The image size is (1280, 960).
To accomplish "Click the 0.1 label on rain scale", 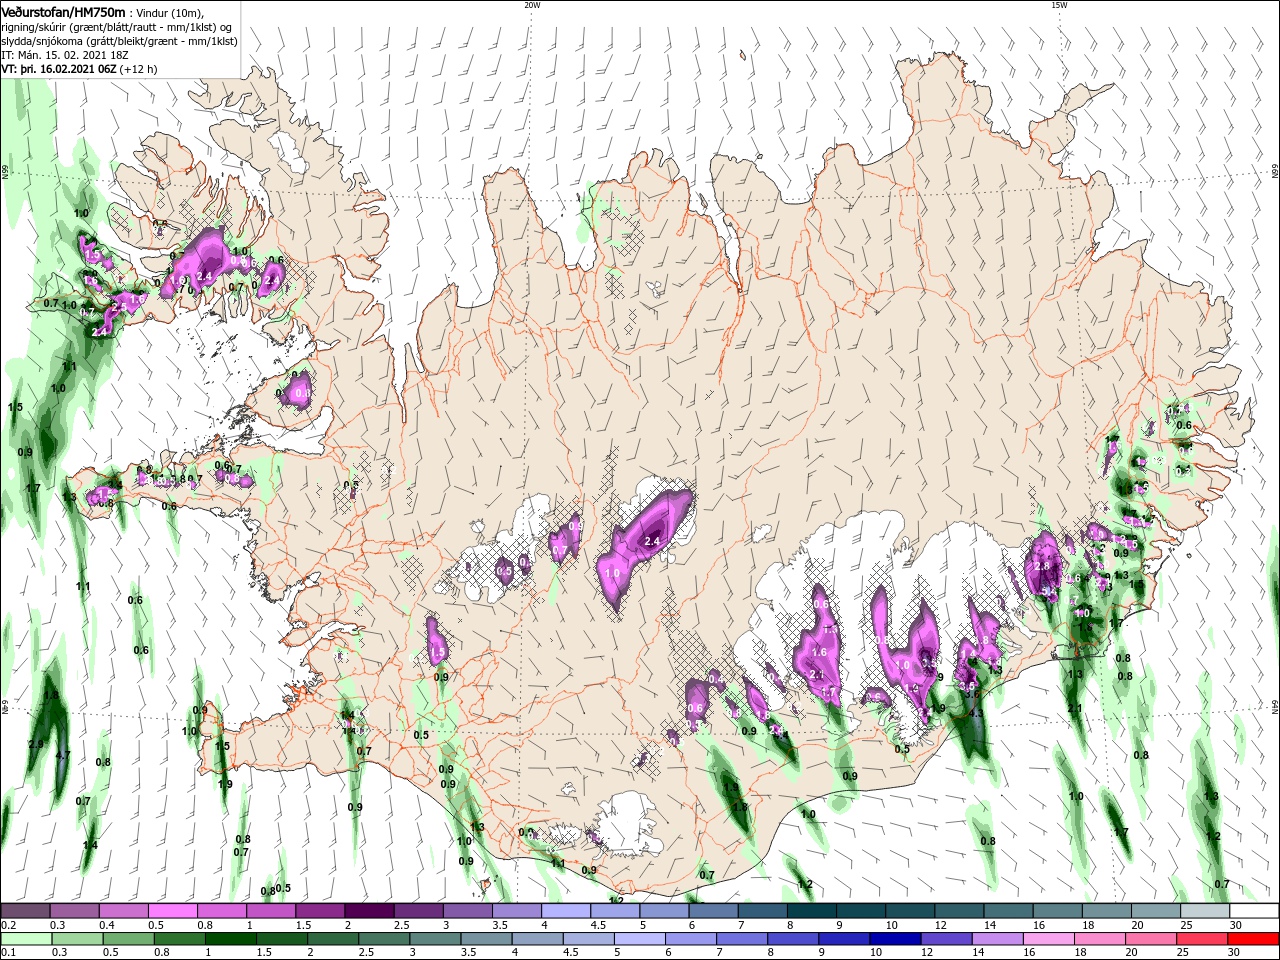I will (x=9, y=953).
